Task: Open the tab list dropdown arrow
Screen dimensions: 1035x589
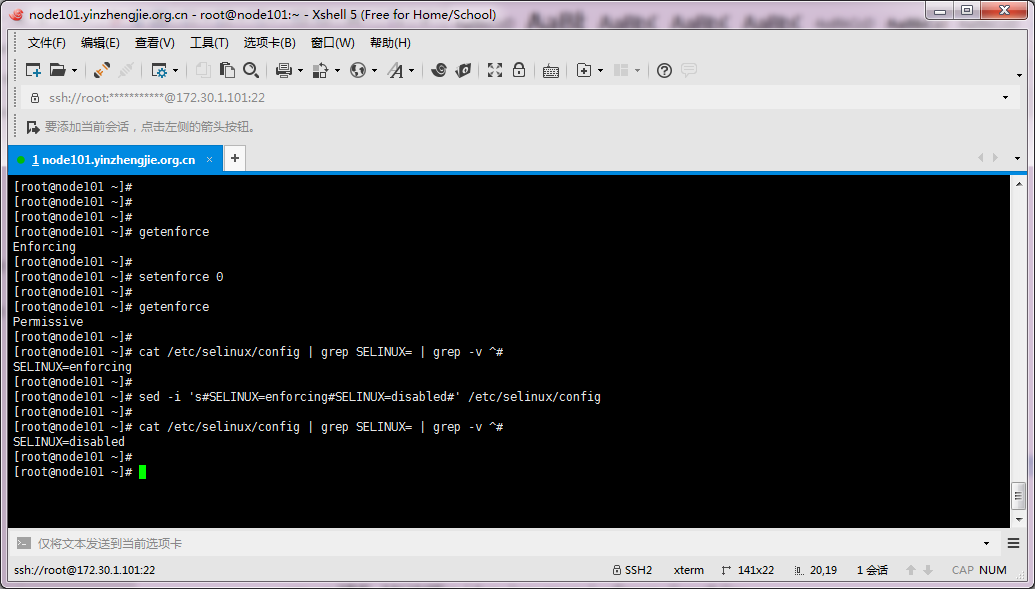Action: [x=1017, y=159]
